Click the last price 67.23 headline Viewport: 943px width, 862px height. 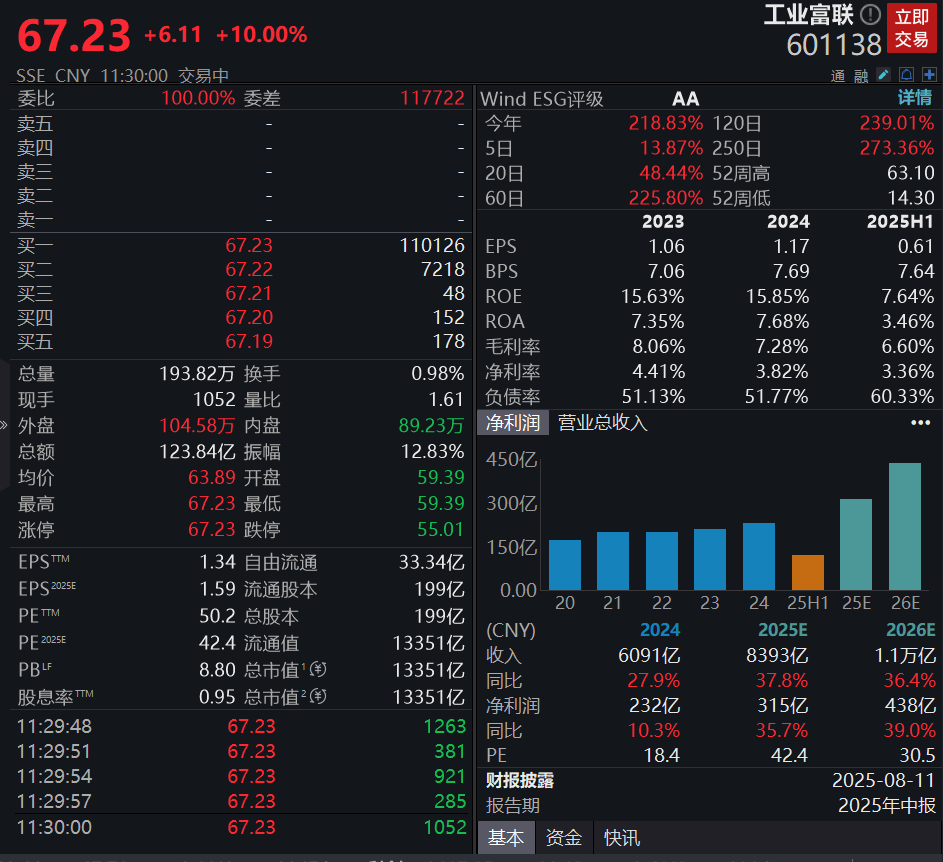pyautogui.click(x=74, y=35)
